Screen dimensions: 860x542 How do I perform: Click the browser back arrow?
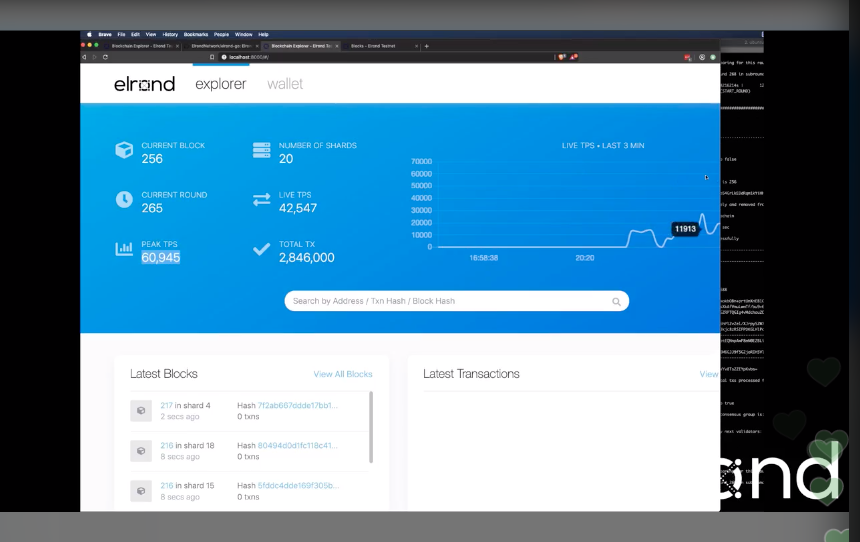(x=84, y=57)
